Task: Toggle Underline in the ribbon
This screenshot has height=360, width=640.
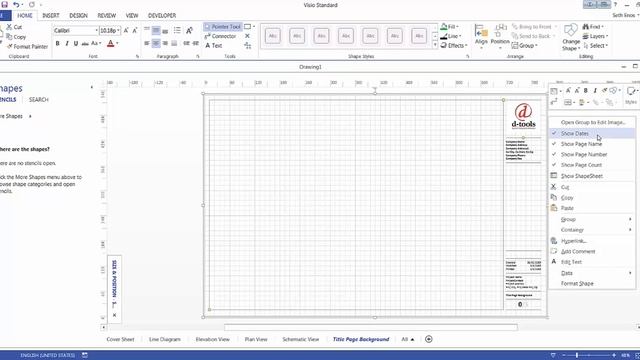Action: [x=76, y=43]
